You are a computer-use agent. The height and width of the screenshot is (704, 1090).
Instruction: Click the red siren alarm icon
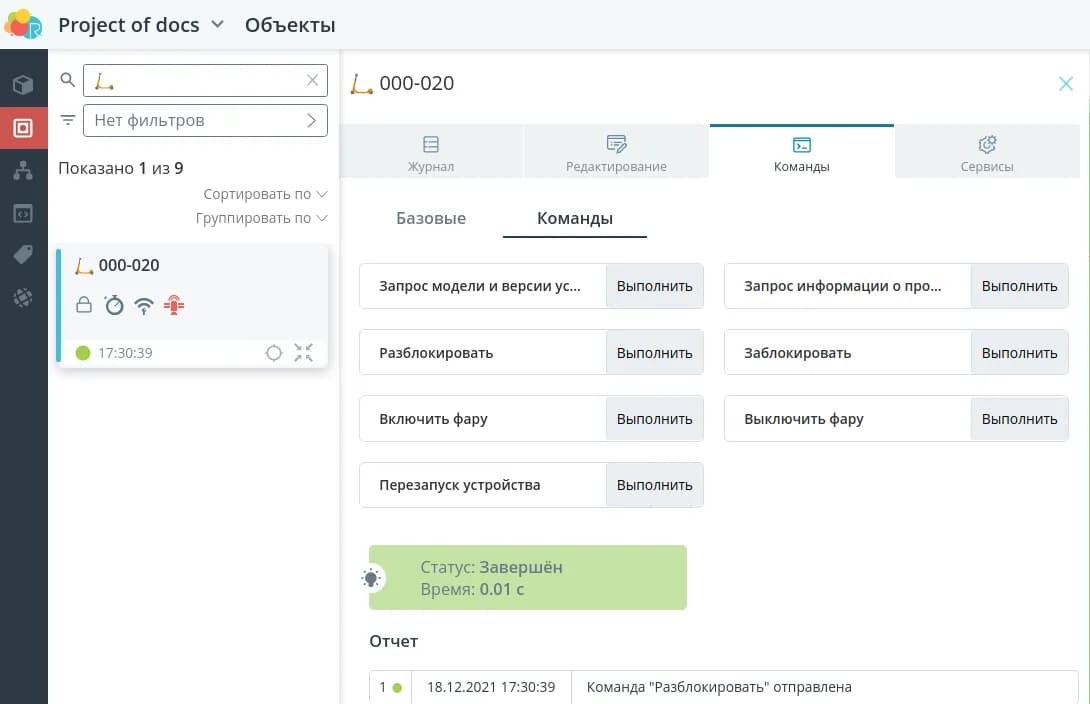[174, 305]
